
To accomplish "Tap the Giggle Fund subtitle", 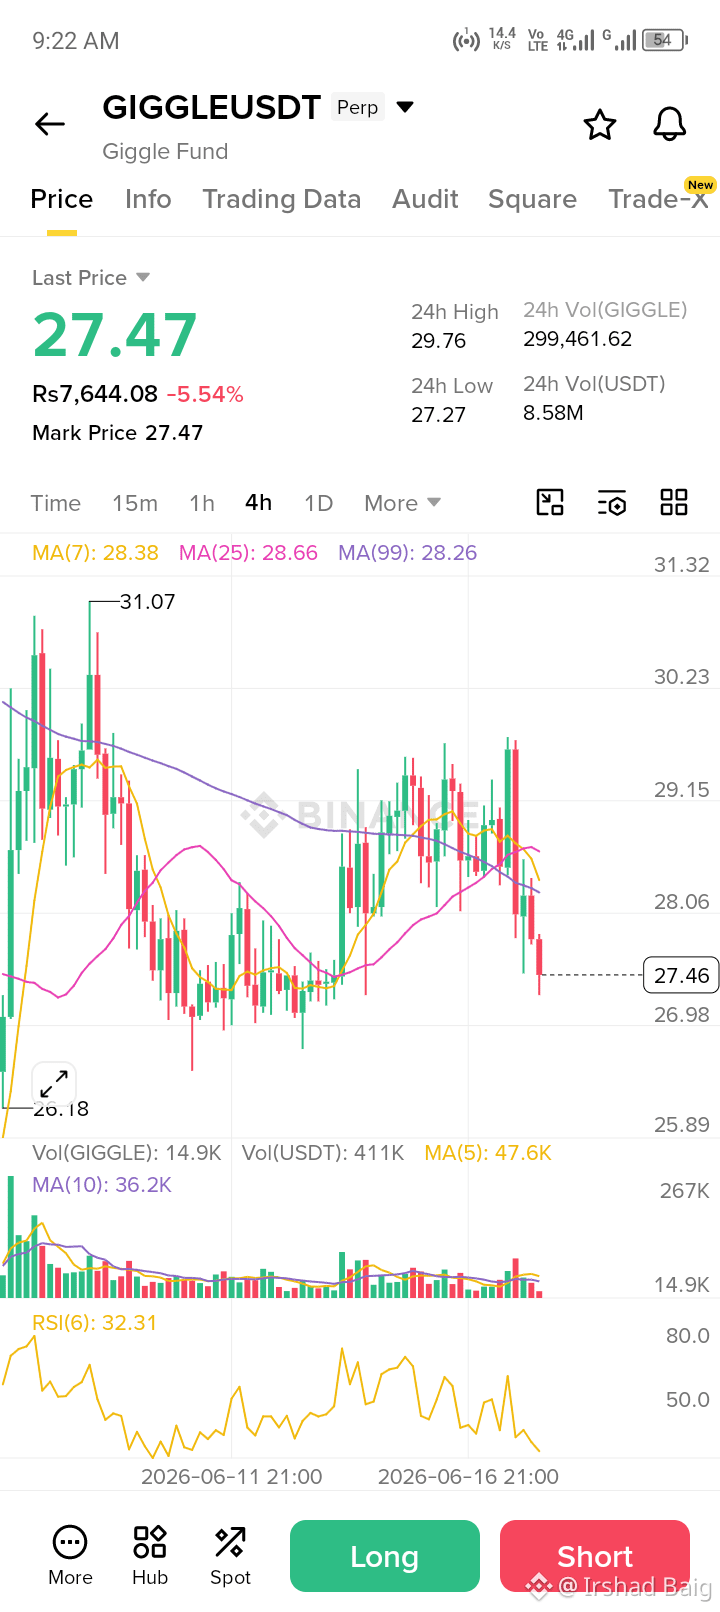I will tap(165, 152).
